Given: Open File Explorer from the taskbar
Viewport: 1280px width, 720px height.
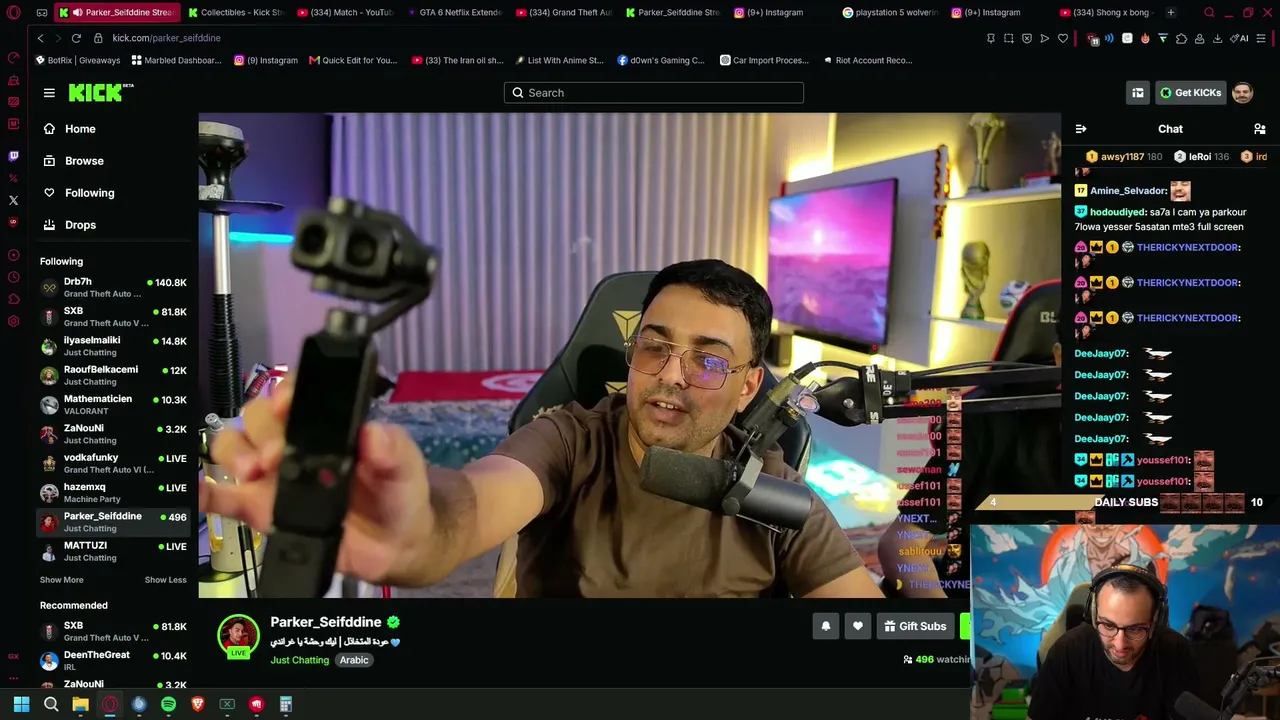Looking at the screenshot, I should pyautogui.click(x=80, y=704).
